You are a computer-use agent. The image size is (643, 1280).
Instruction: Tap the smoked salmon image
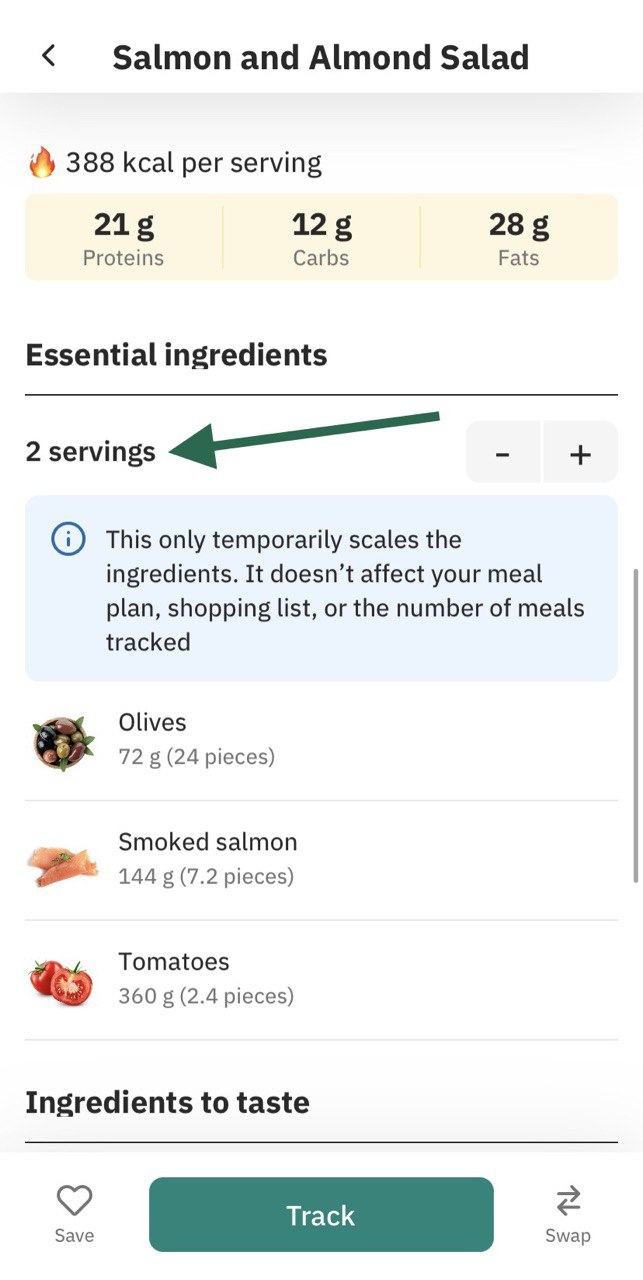[63, 861]
